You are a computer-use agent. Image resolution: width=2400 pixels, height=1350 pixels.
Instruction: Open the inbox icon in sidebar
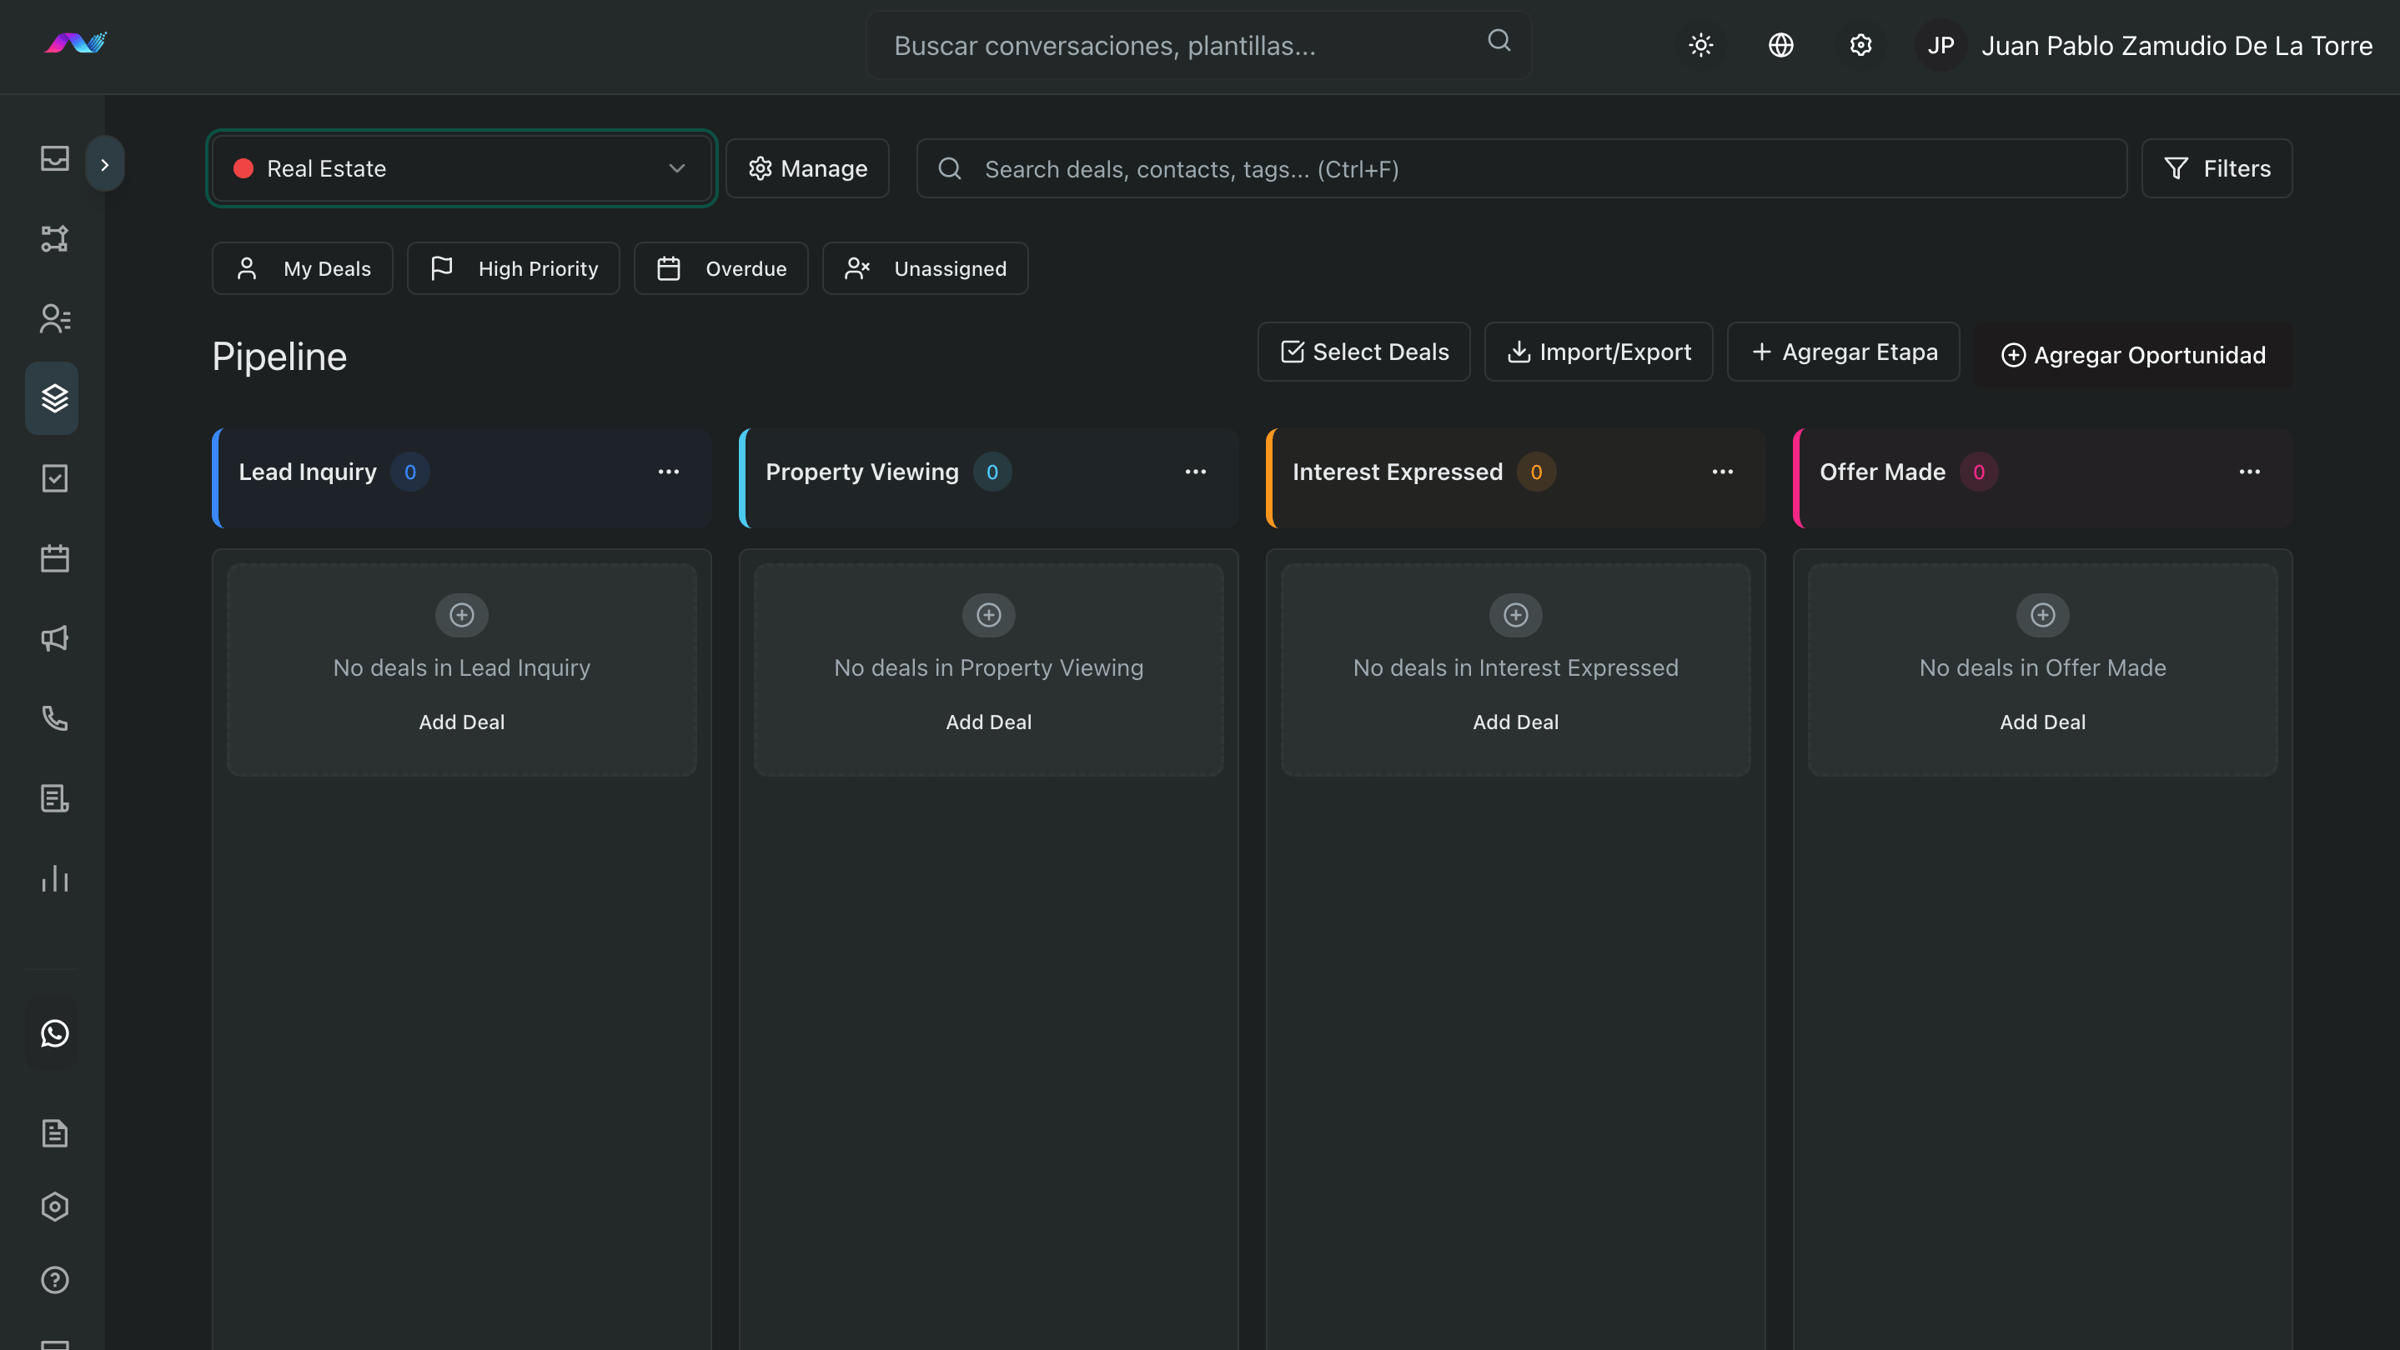[x=54, y=158]
